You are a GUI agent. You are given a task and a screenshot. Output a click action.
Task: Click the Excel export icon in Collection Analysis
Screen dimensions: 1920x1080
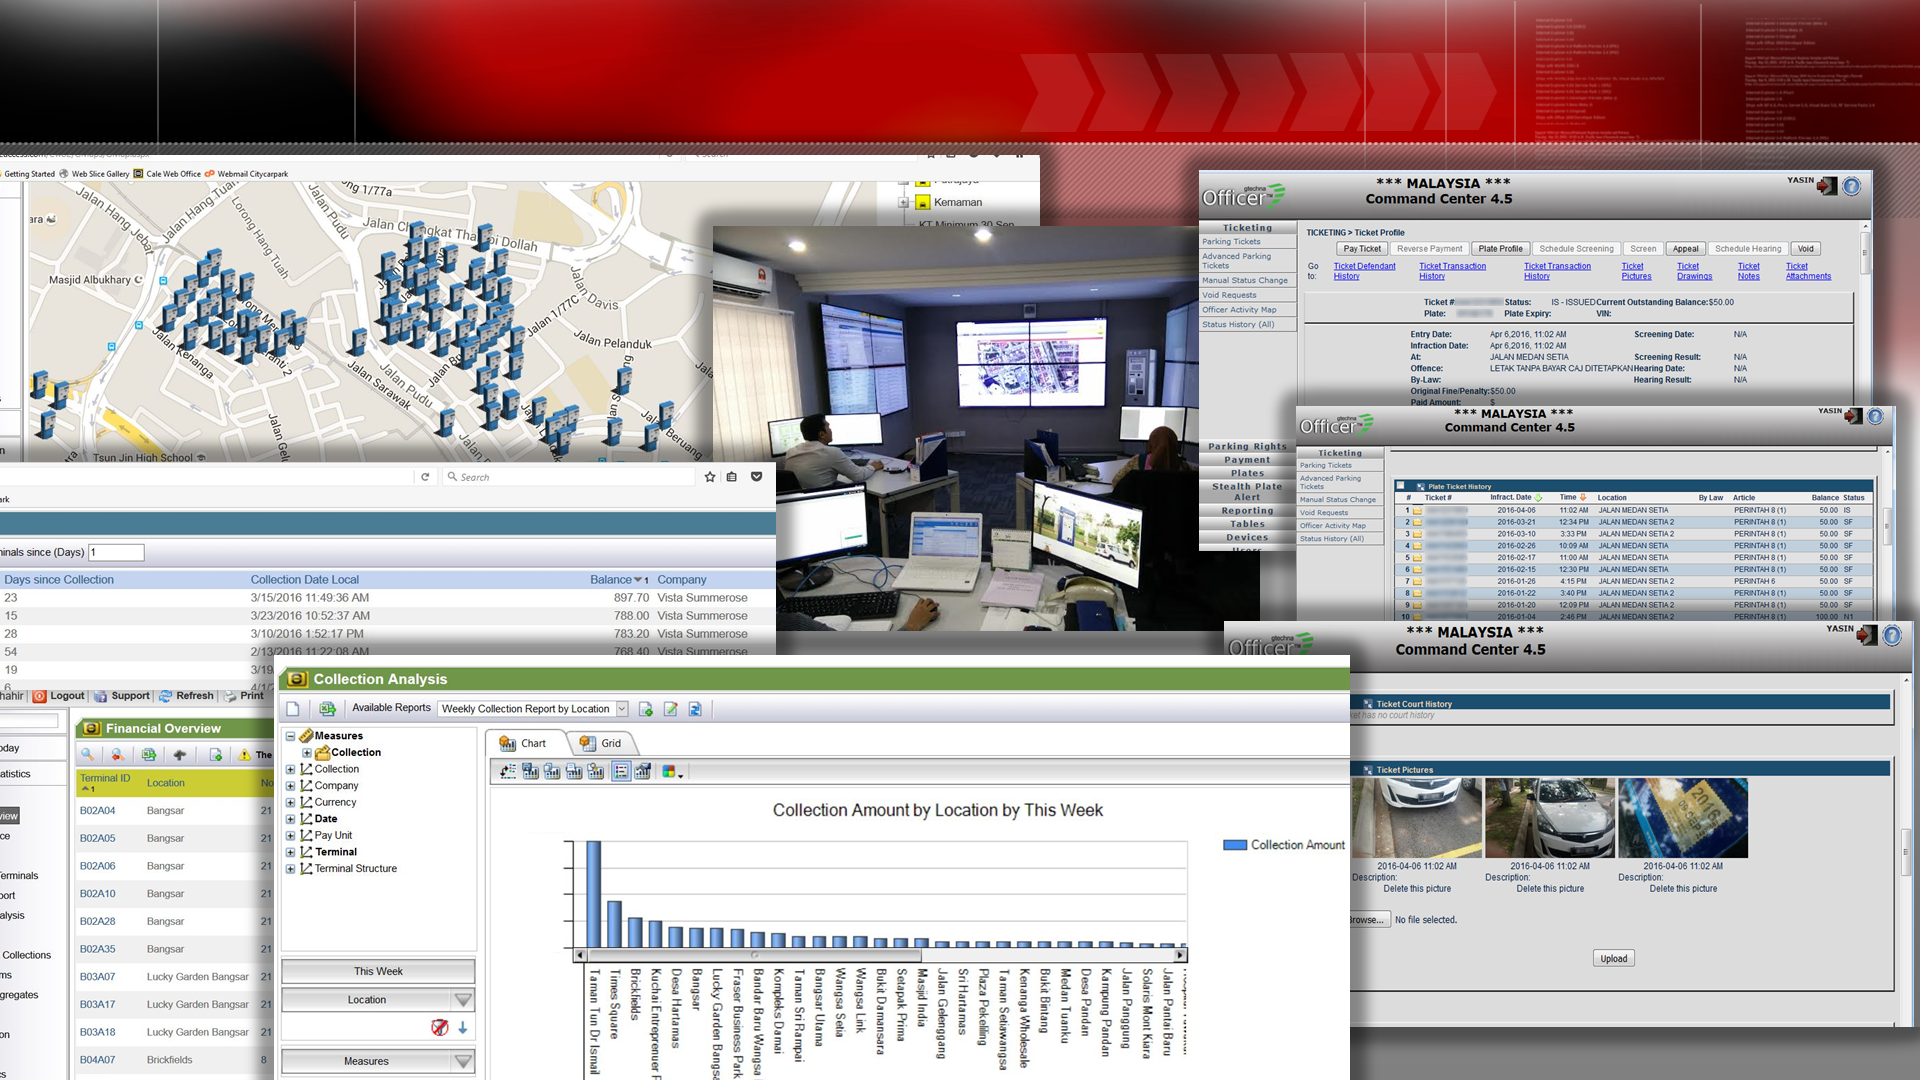(327, 709)
